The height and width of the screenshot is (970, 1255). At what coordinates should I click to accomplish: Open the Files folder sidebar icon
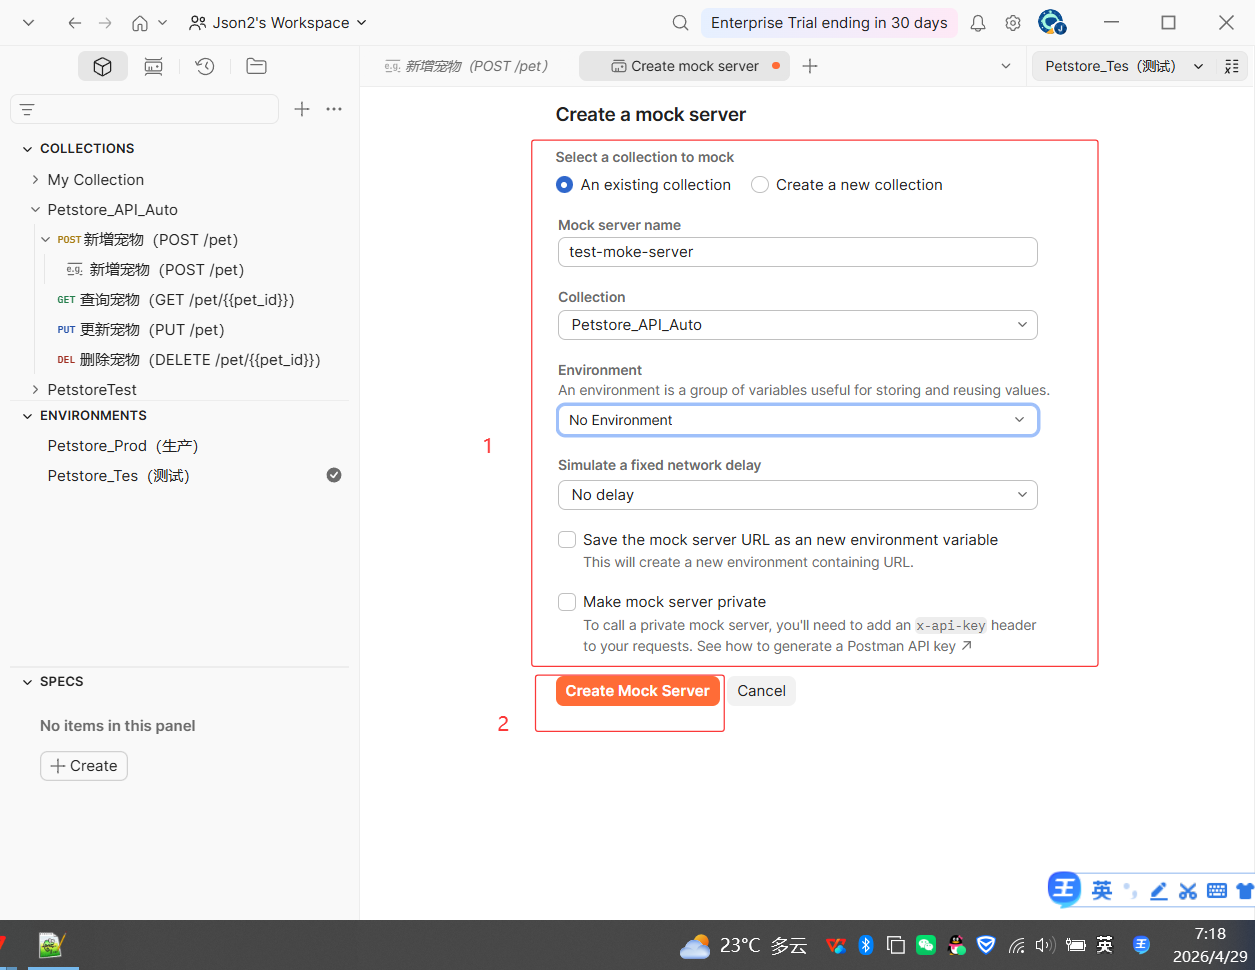coord(256,66)
